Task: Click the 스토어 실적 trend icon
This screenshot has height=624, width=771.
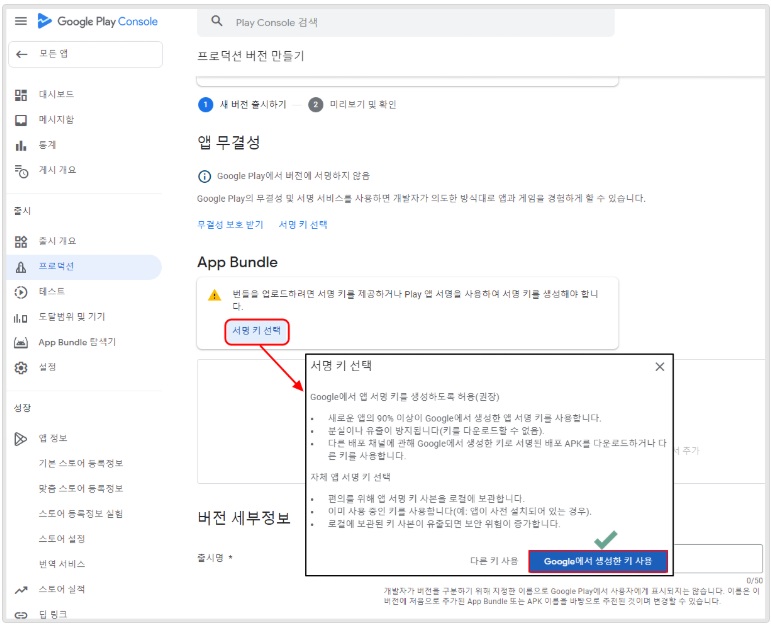Action: click(x=21, y=590)
